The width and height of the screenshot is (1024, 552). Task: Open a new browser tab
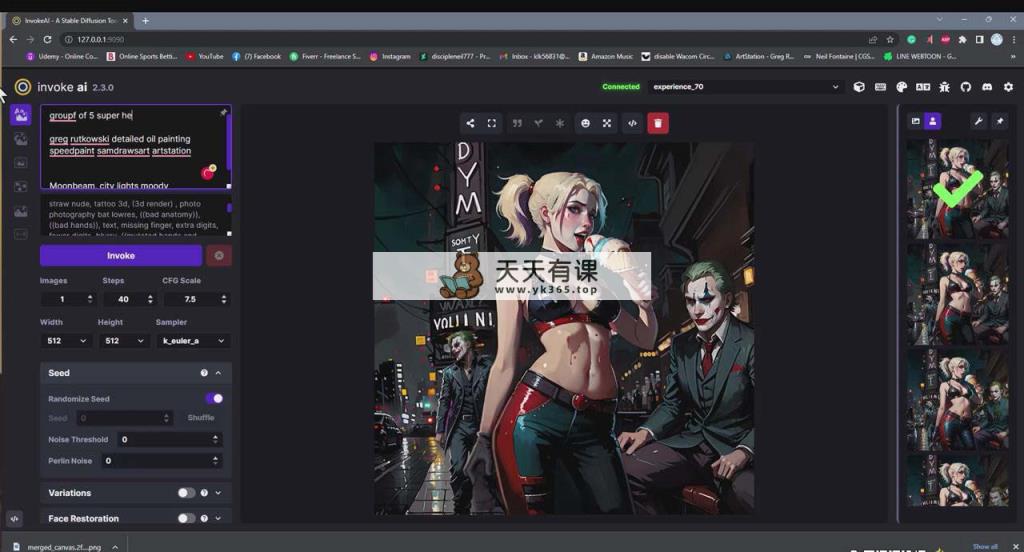(x=145, y=21)
